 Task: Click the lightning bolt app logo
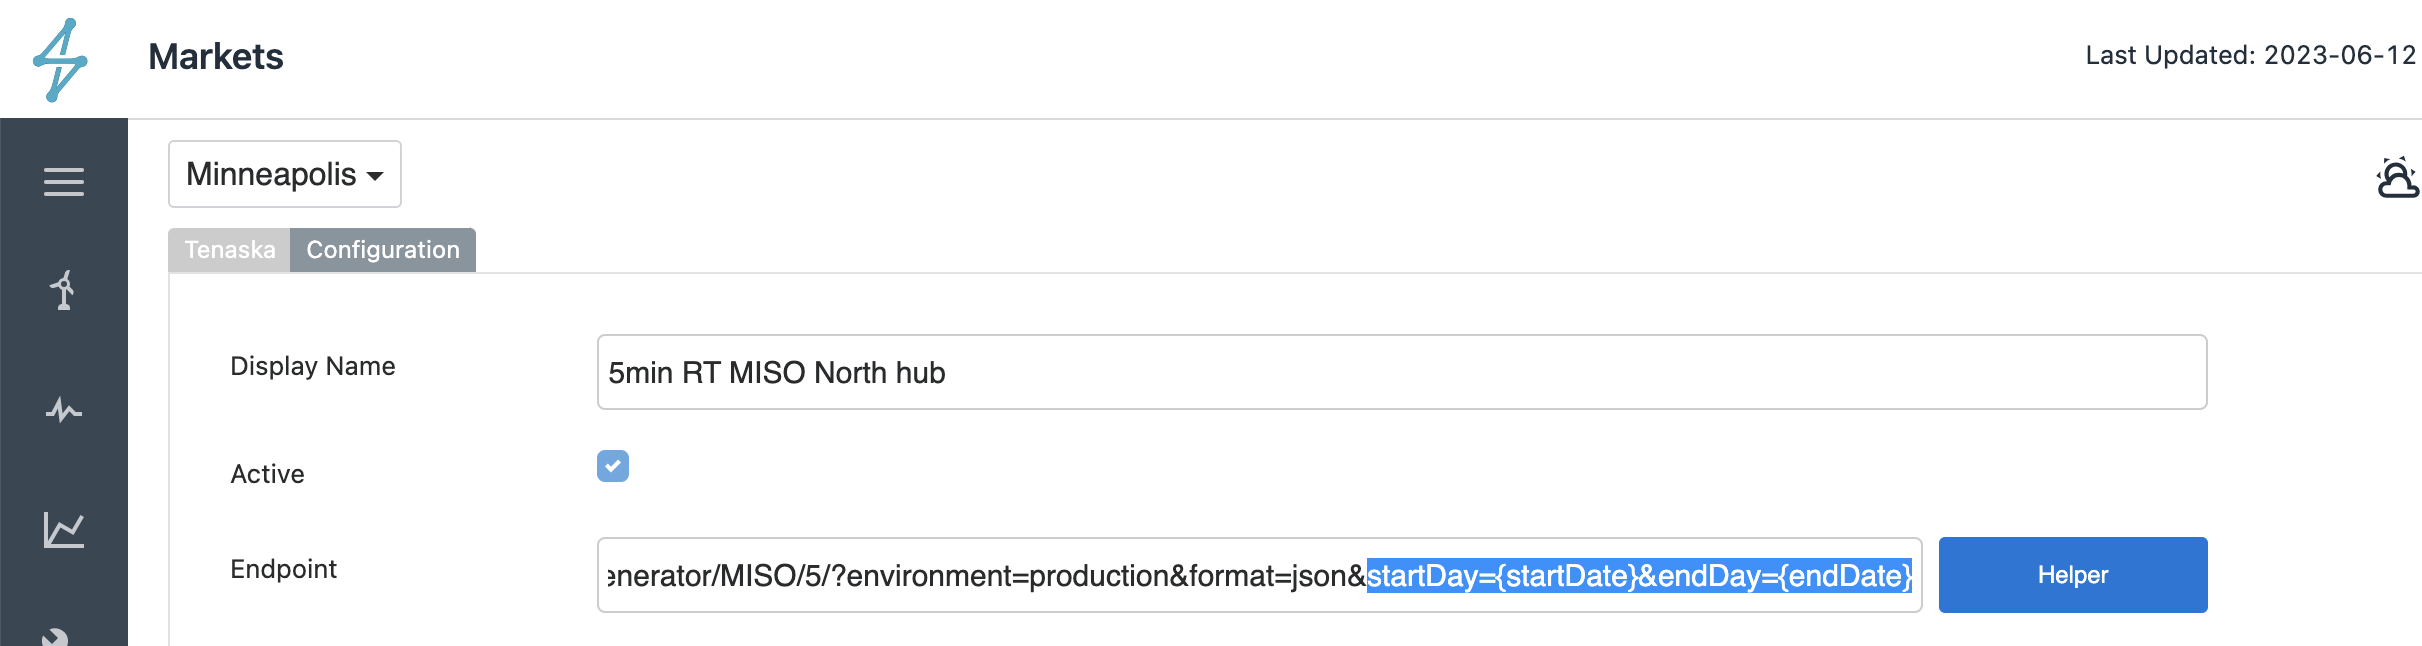pos(60,60)
